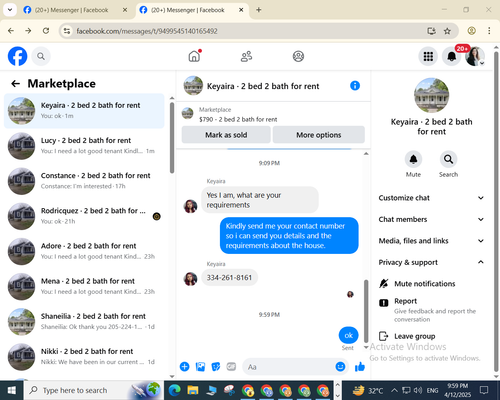This screenshot has height=400, width=500.
Task: Collapse the Privacy & support section
Action: (x=431, y=262)
